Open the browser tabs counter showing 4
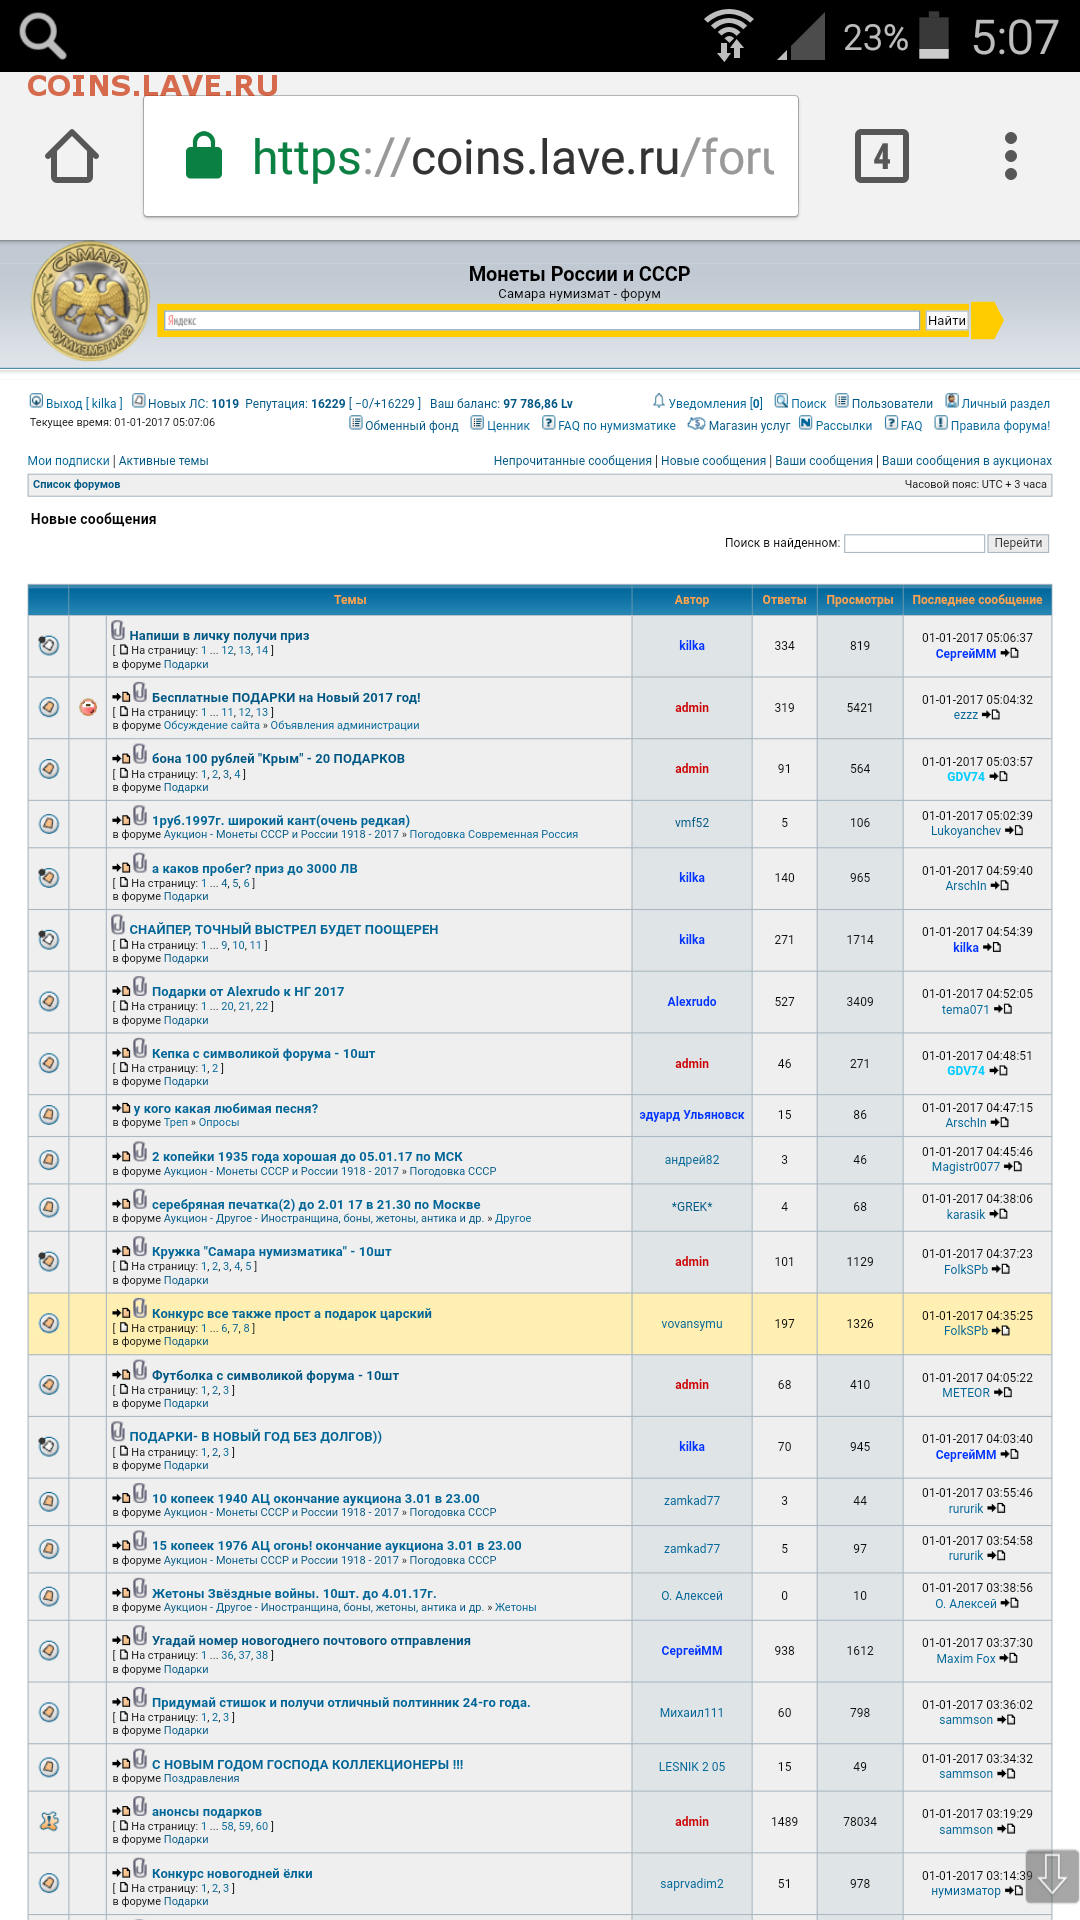Image resolution: width=1080 pixels, height=1920 pixels. pyautogui.click(x=882, y=156)
